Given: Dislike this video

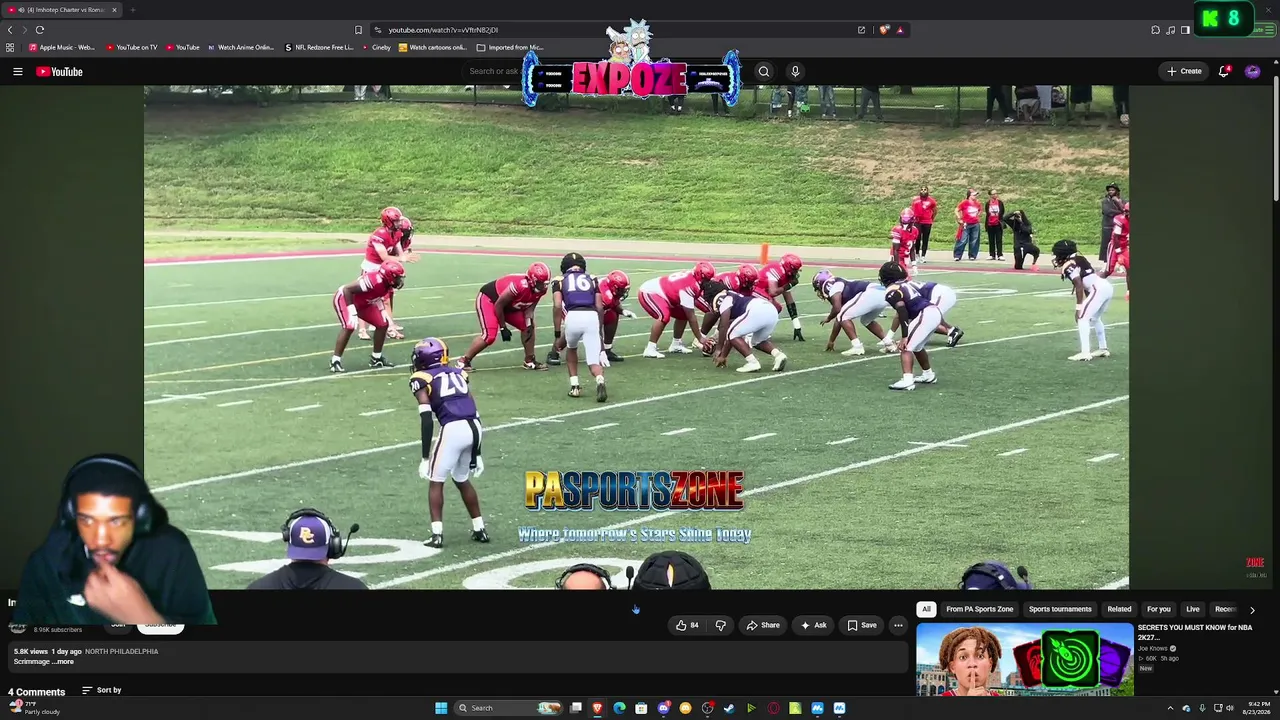Looking at the screenshot, I should 720,625.
